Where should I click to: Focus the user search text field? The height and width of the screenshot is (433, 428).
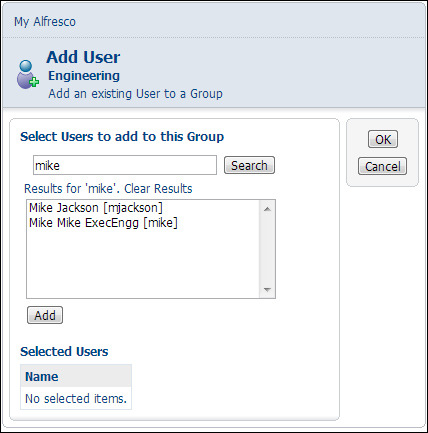125,165
